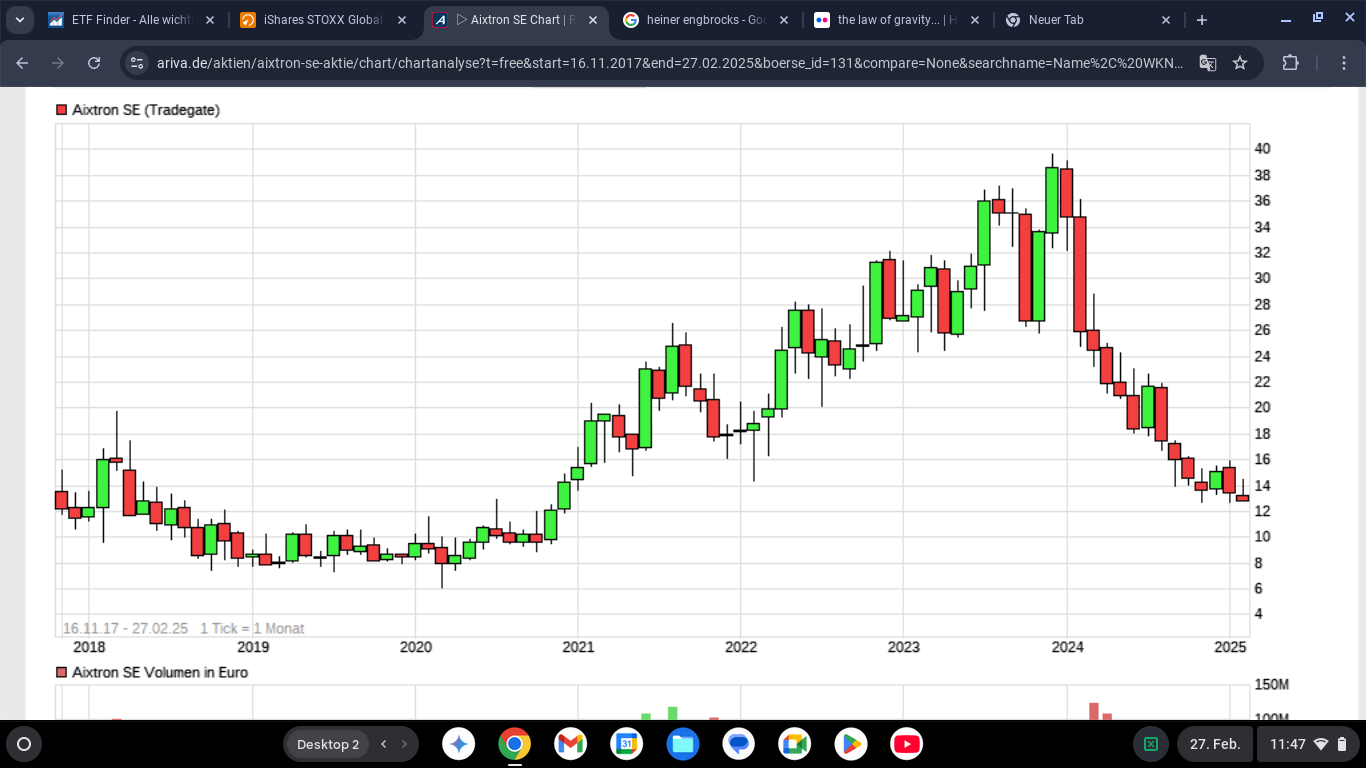Viewport: 1366px width, 768px height.
Task: Close the iShares STOXX Global tab
Action: (401, 20)
